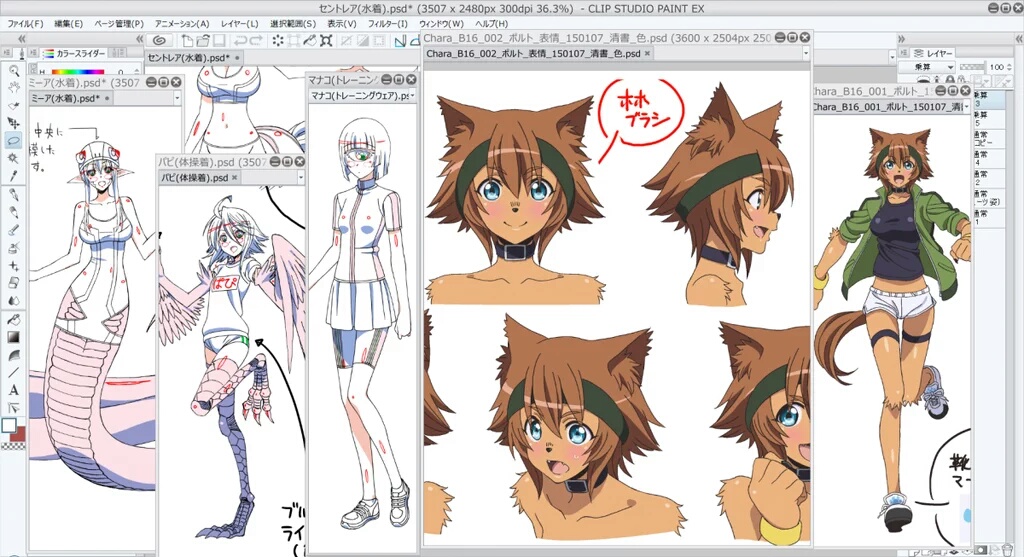Click the transparent color swatch
1024x557 pixels.
[x=13, y=447]
